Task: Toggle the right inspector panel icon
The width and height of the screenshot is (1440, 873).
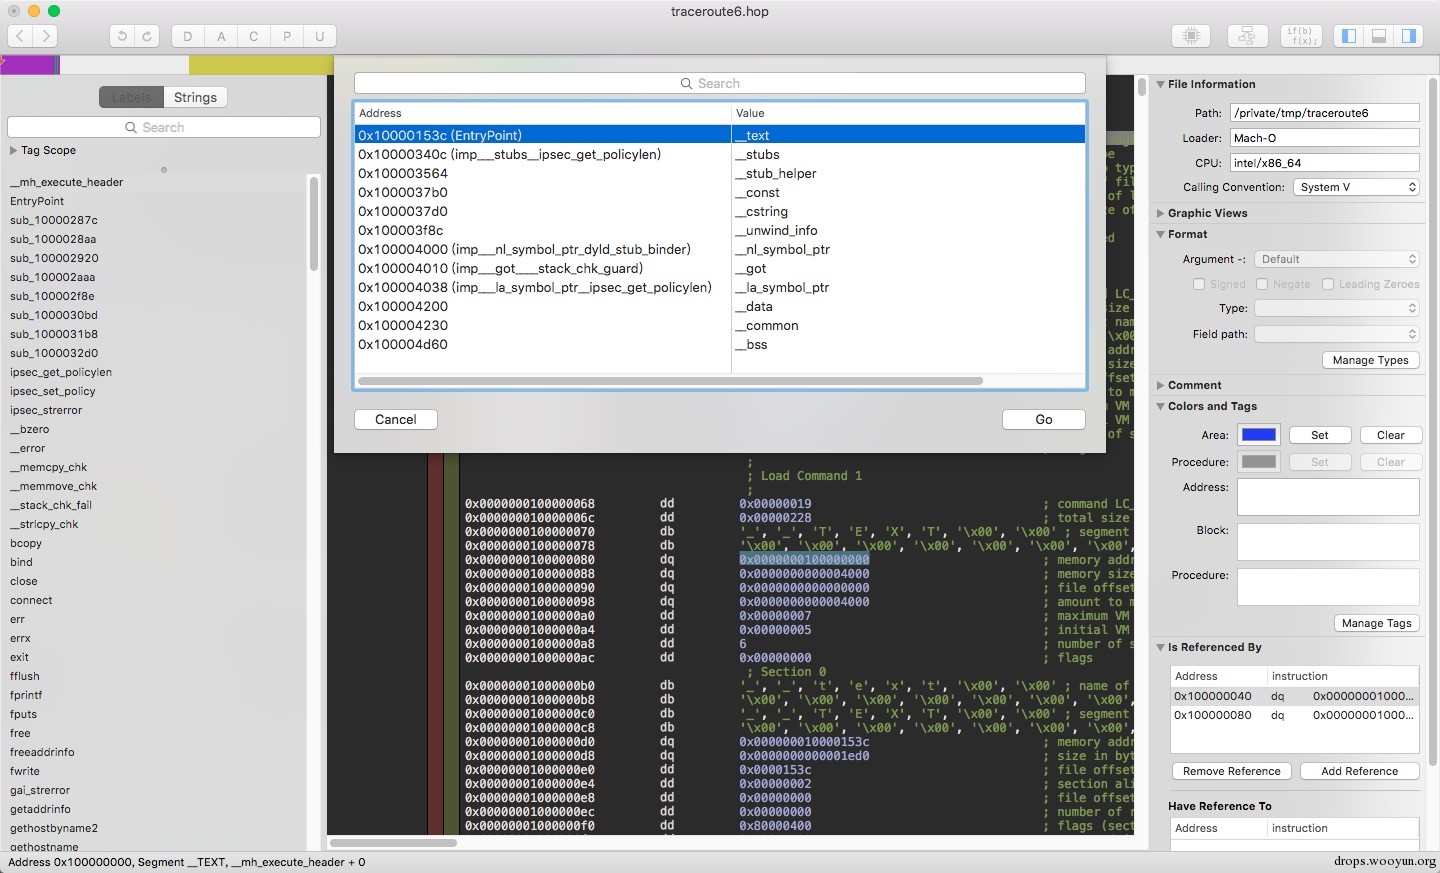Action: 1409,36
